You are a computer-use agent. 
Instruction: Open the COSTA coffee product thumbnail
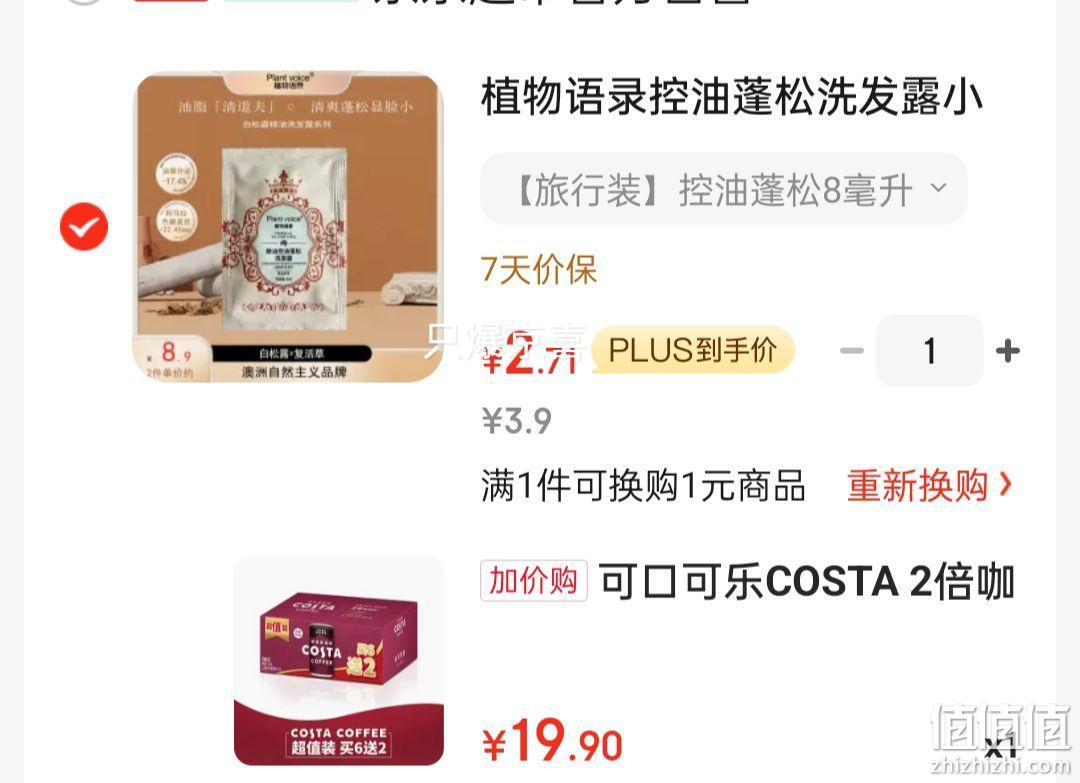[339, 661]
